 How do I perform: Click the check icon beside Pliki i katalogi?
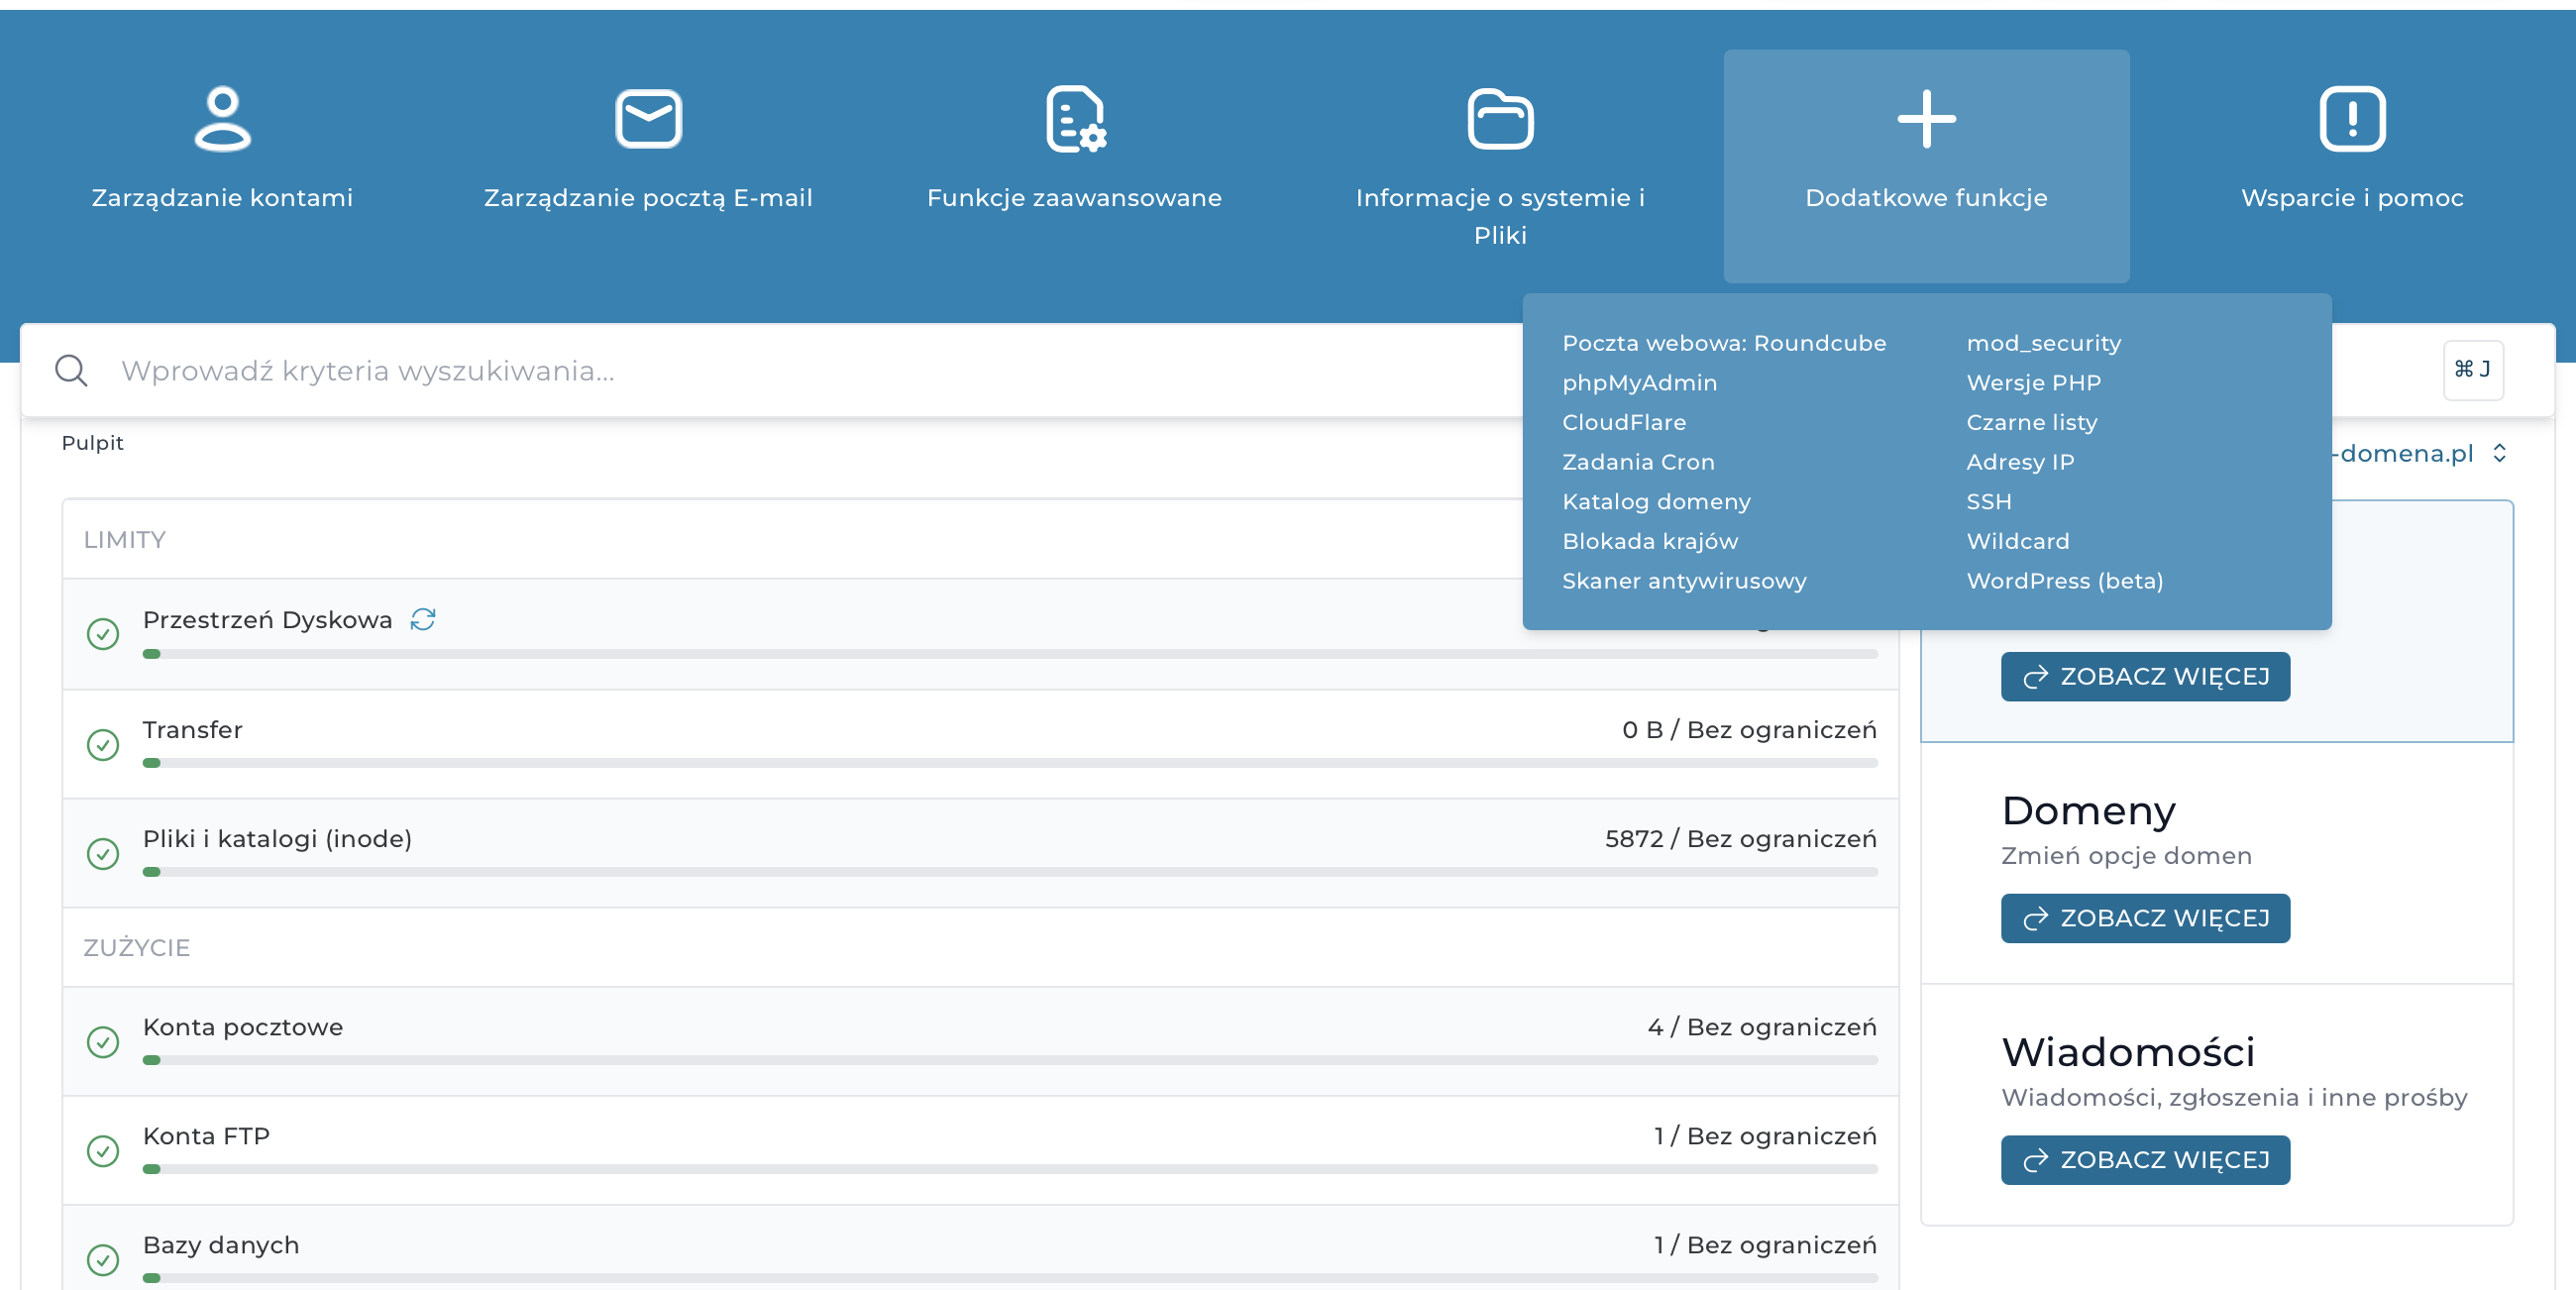tap(103, 853)
